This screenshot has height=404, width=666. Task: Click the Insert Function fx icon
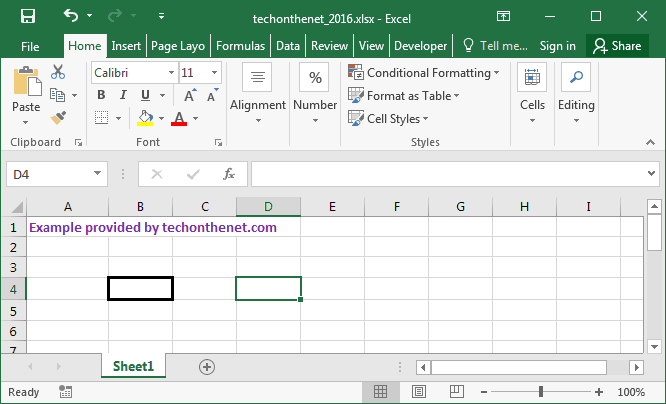pyautogui.click(x=229, y=174)
